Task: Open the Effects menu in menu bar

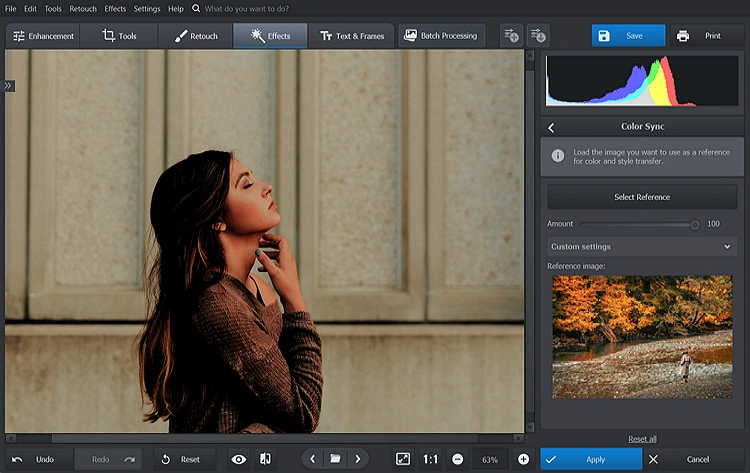Action: coord(115,9)
